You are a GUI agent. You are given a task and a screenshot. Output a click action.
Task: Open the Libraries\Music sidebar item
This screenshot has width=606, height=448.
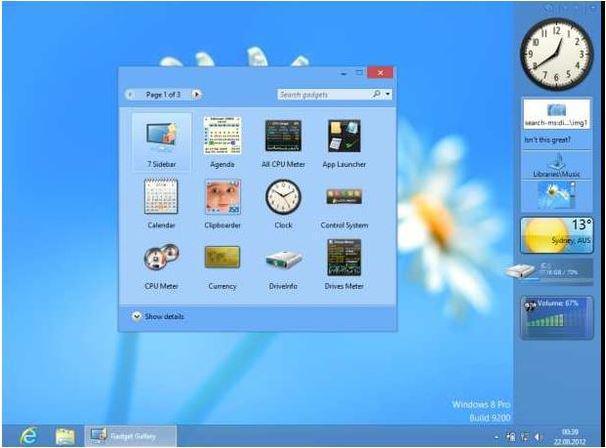[x=557, y=165]
